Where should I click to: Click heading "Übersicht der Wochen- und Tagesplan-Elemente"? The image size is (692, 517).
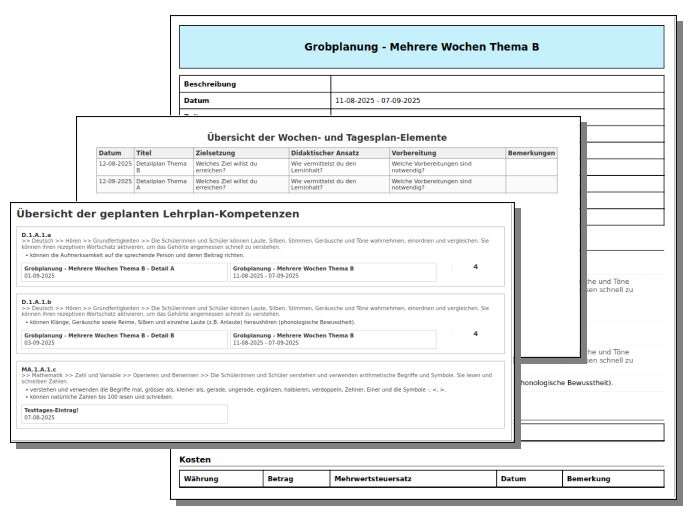327,137
